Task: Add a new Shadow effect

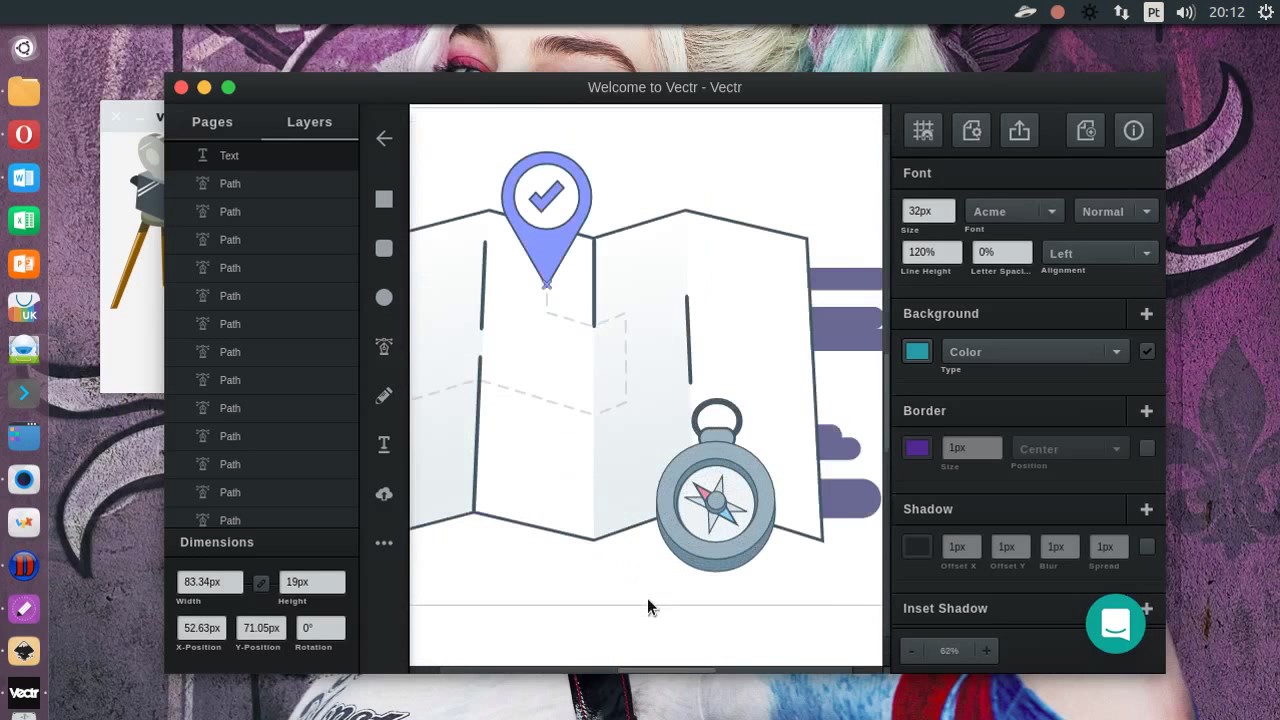Action: tap(1146, 509)
